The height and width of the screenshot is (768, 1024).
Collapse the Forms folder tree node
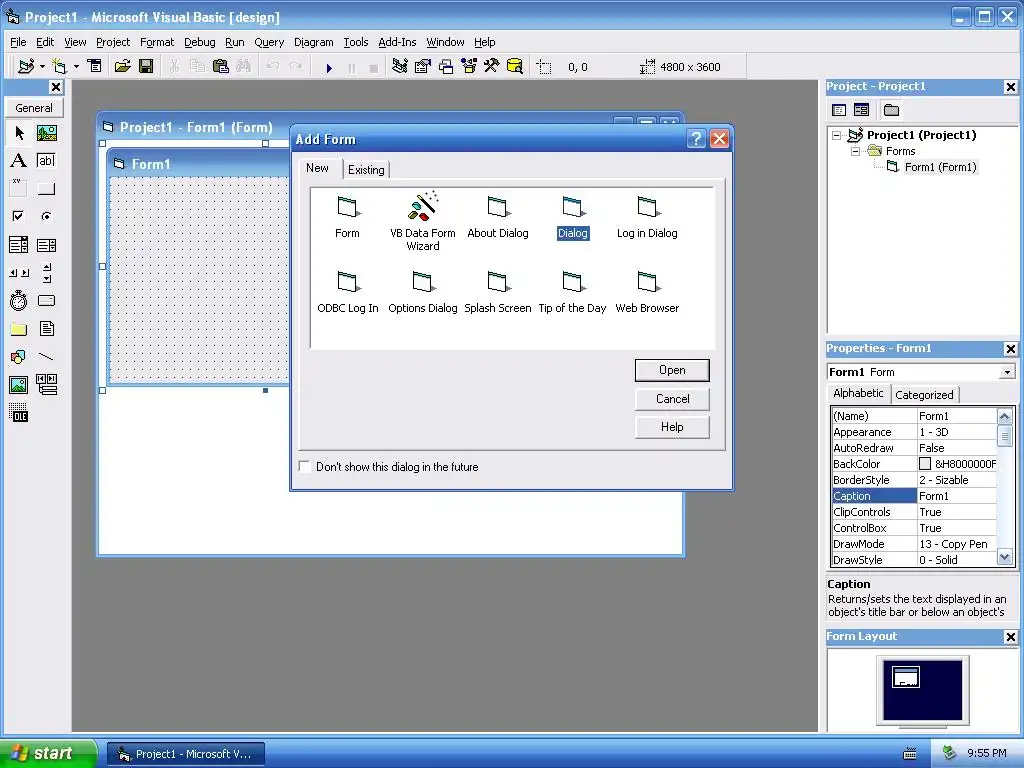point(855,152)
